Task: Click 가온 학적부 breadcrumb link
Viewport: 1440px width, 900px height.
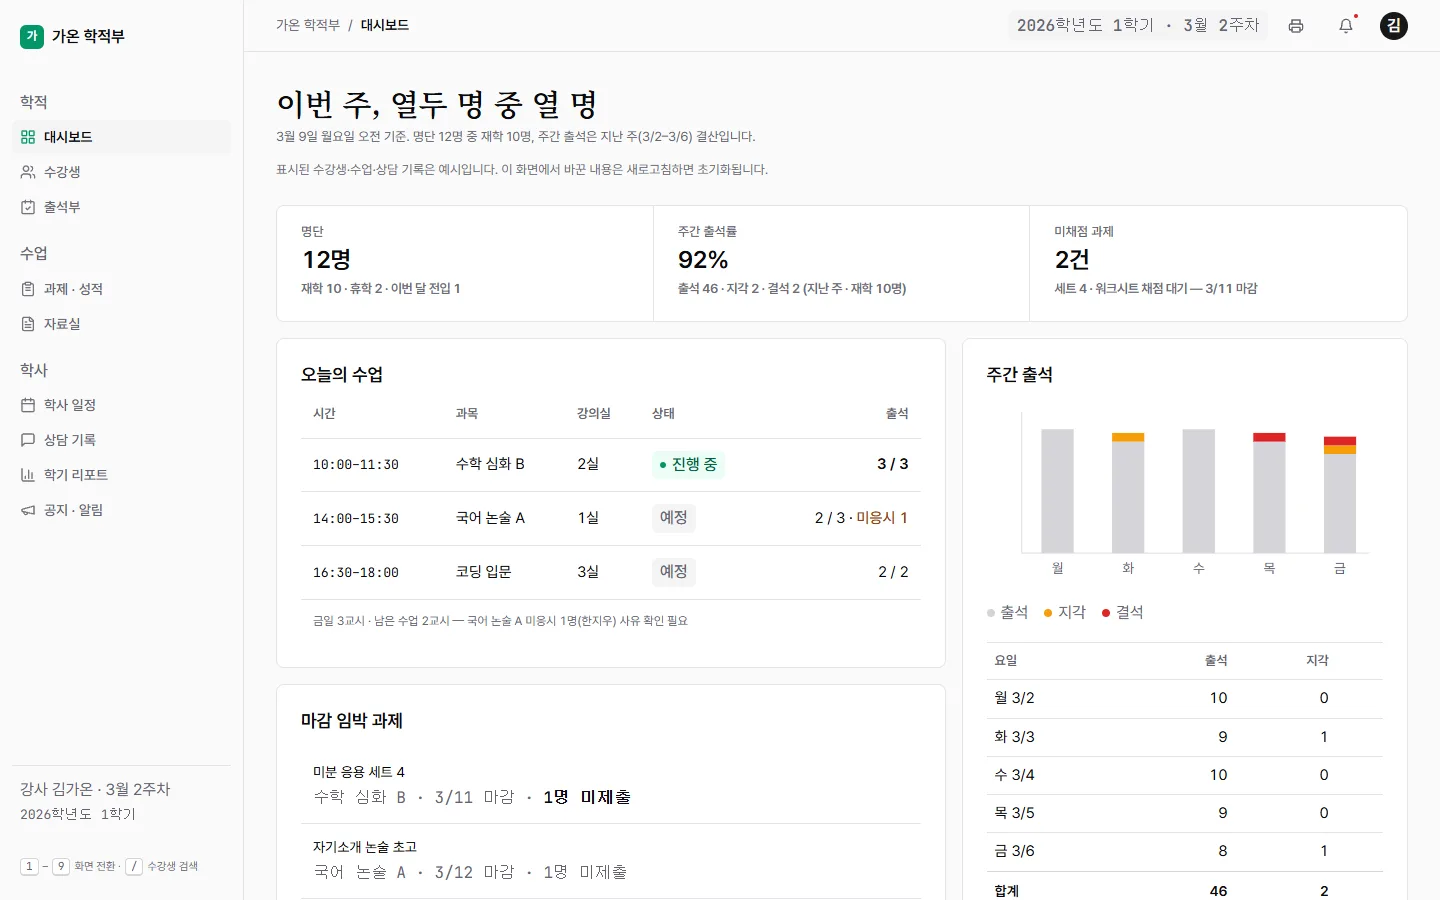Action: point(308,25)
